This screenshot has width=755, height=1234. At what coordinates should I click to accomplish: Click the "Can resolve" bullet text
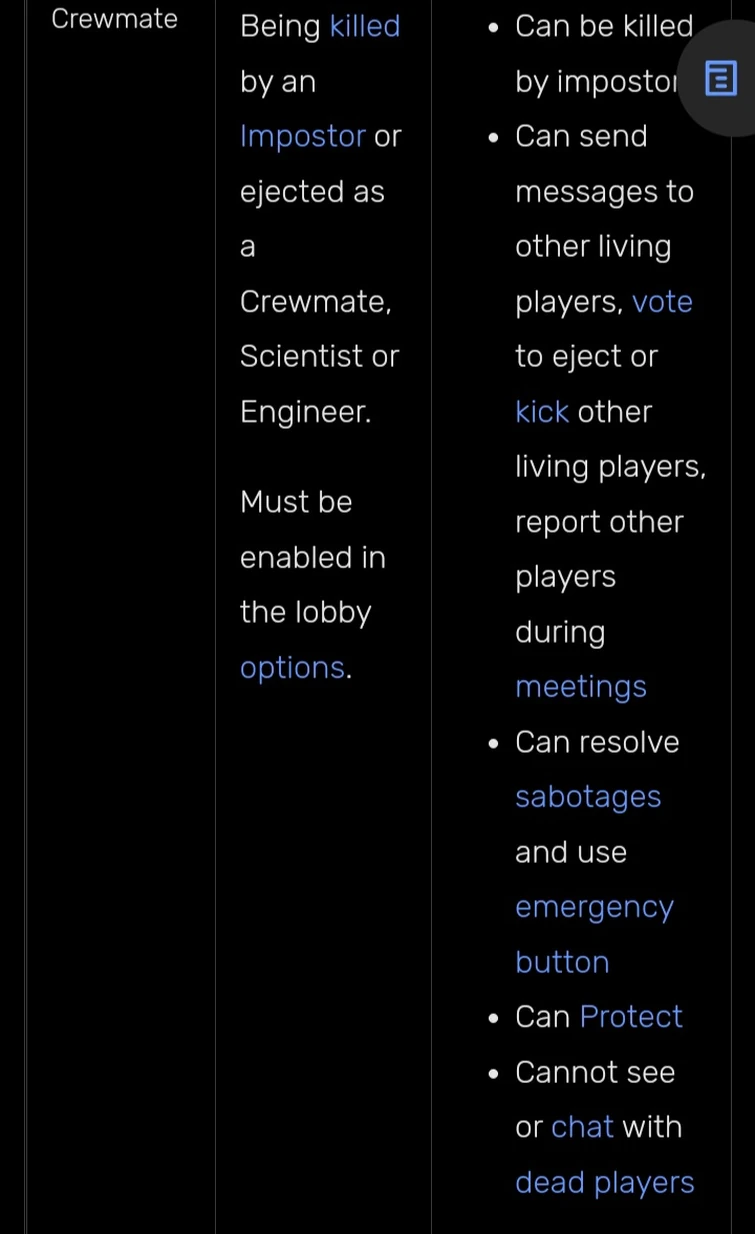pyautogui.click(x=597, y=742)
